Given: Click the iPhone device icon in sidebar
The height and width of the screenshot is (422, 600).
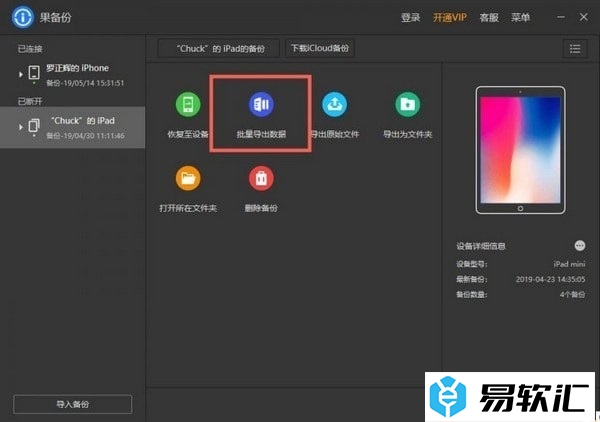Looking at the screenshot, I should tap(34, 73).
